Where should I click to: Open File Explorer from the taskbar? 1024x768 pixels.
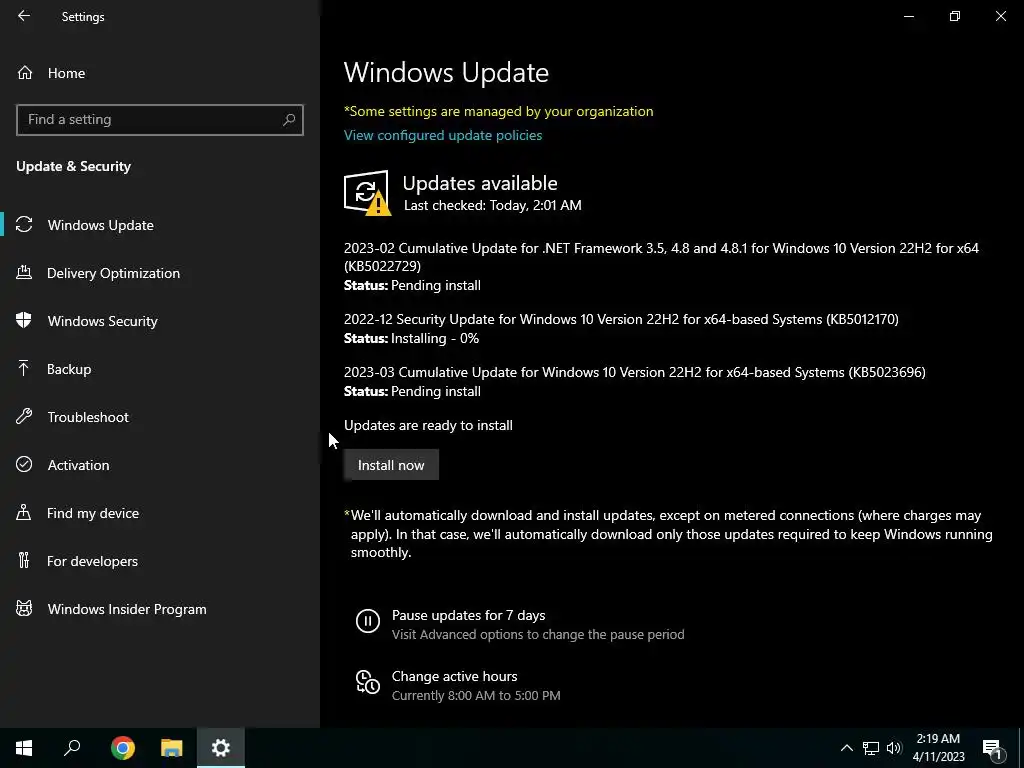pyautogui.click(x=172, y=748)
